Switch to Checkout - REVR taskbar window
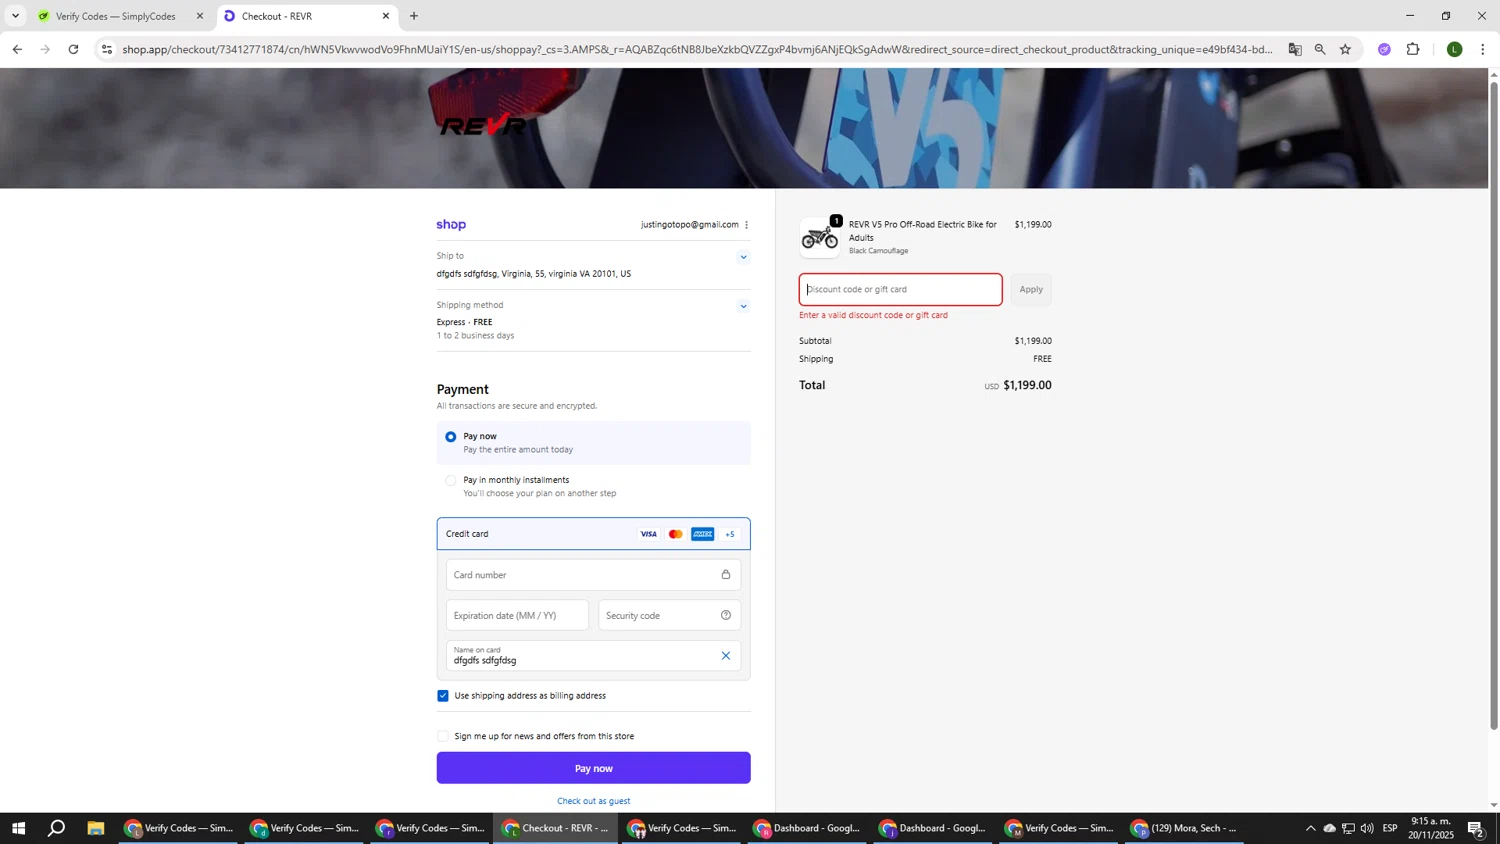Image resolution: width=1500 pixels, height=844 pixels. [557, 828]
